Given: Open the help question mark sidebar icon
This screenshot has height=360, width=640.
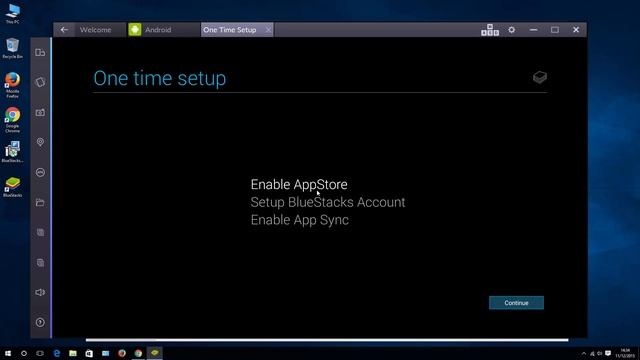Looking at the screenshot, I should (40, 322).
